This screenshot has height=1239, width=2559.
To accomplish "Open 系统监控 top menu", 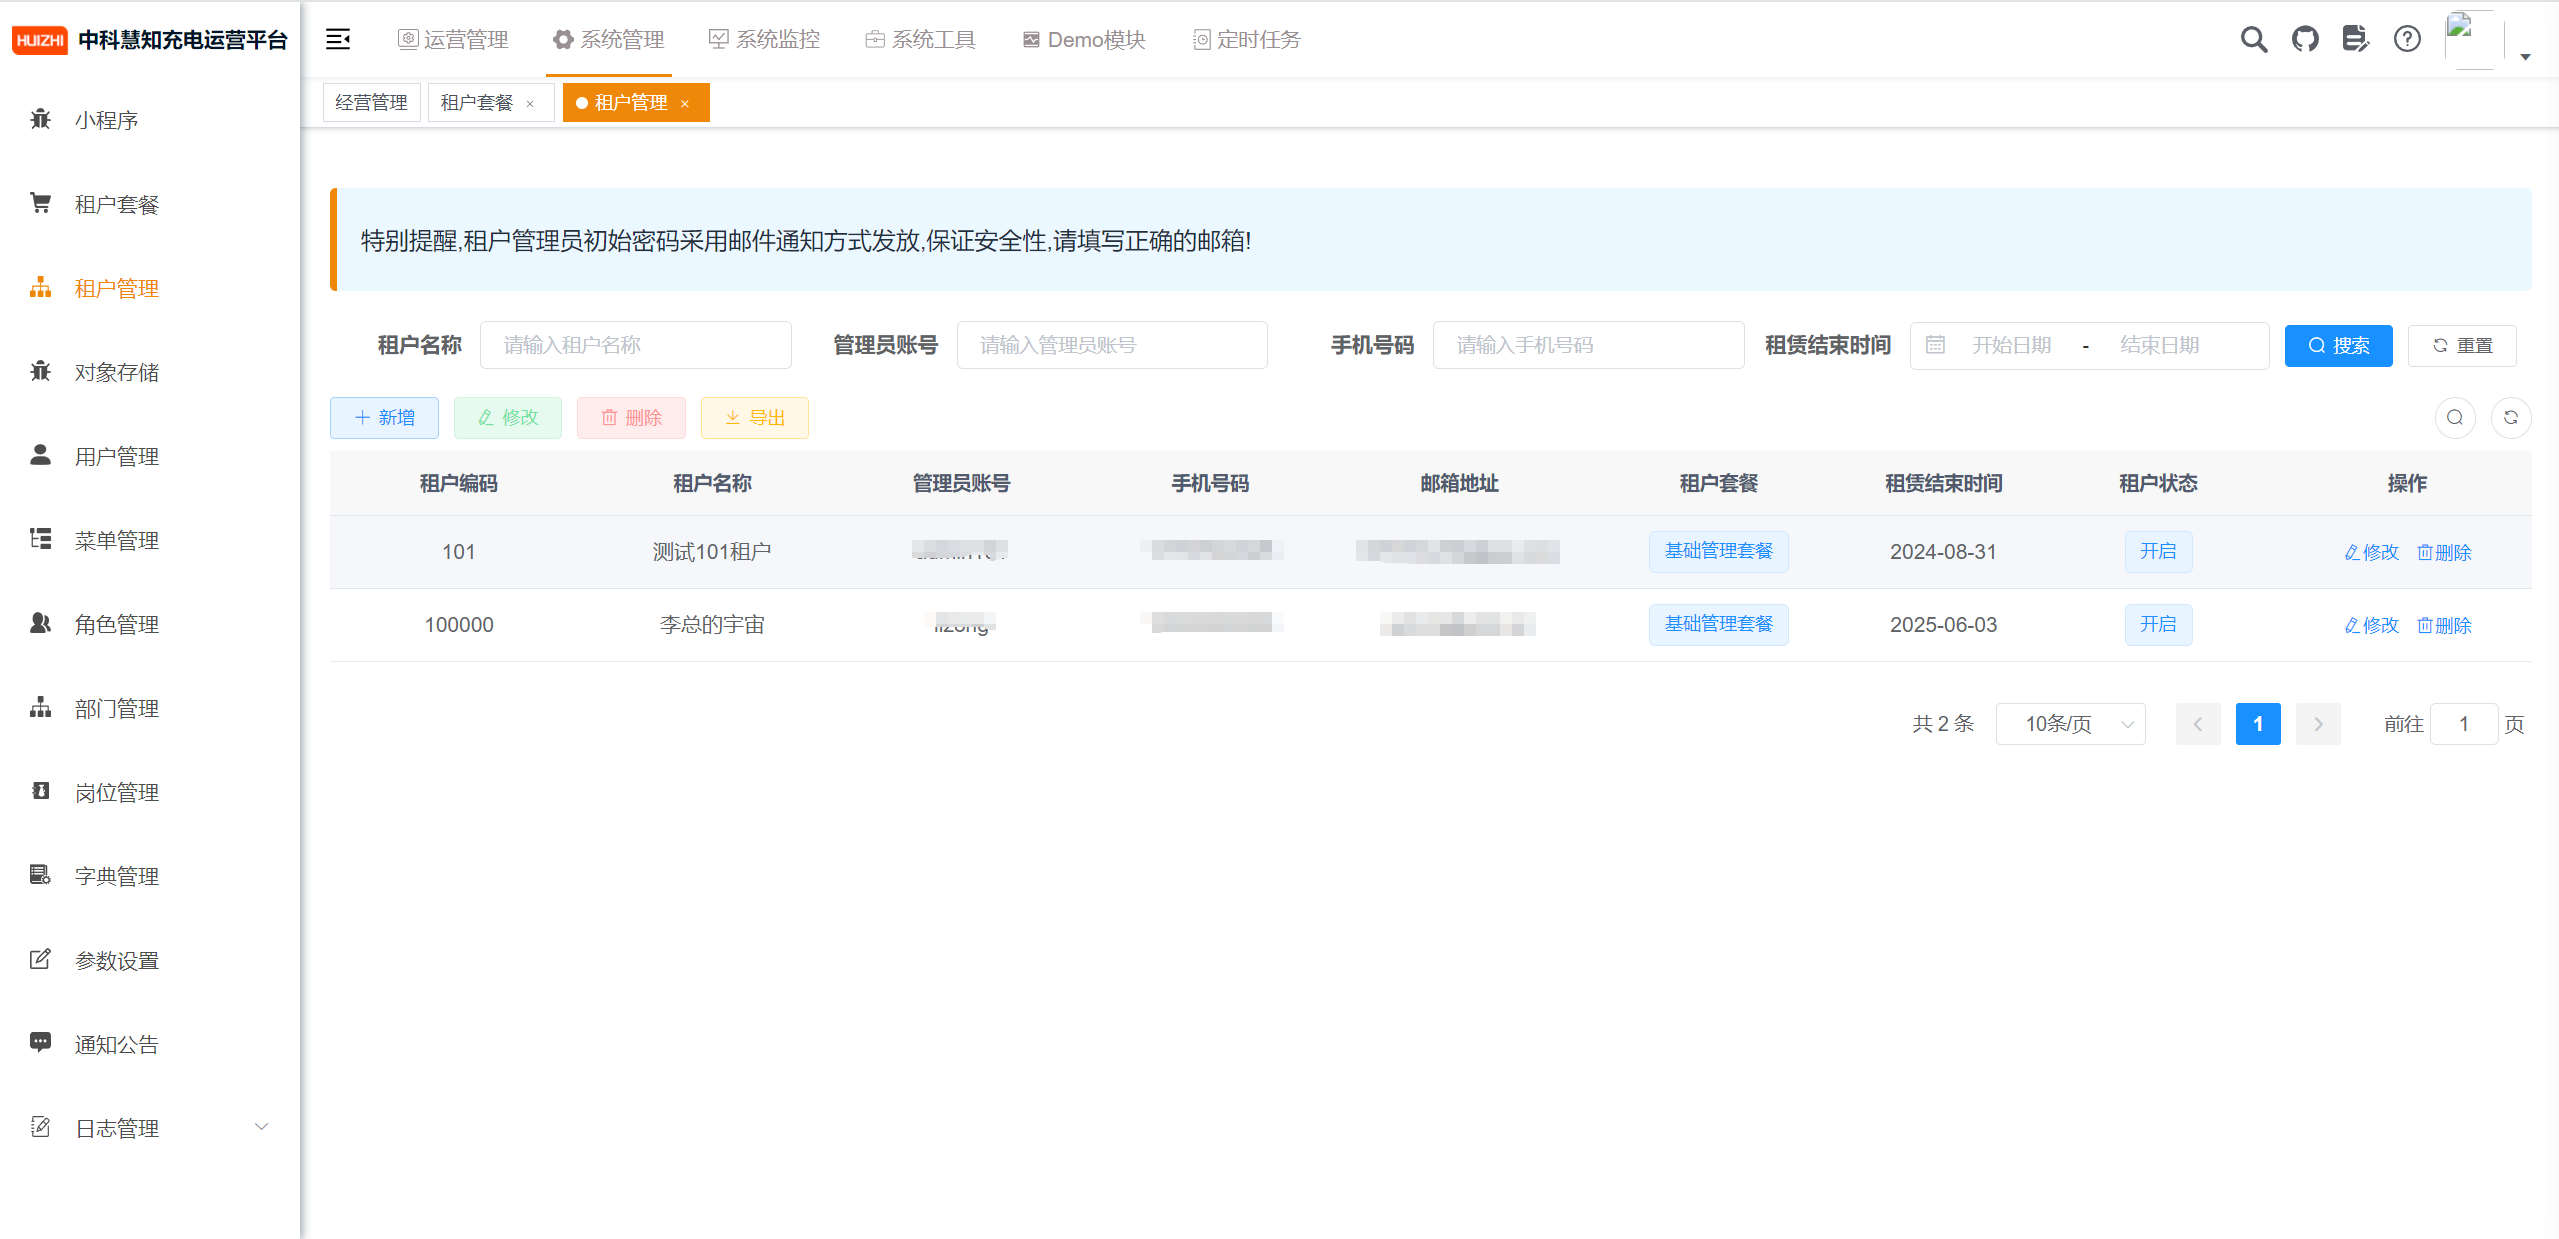I will coord(765,39).
